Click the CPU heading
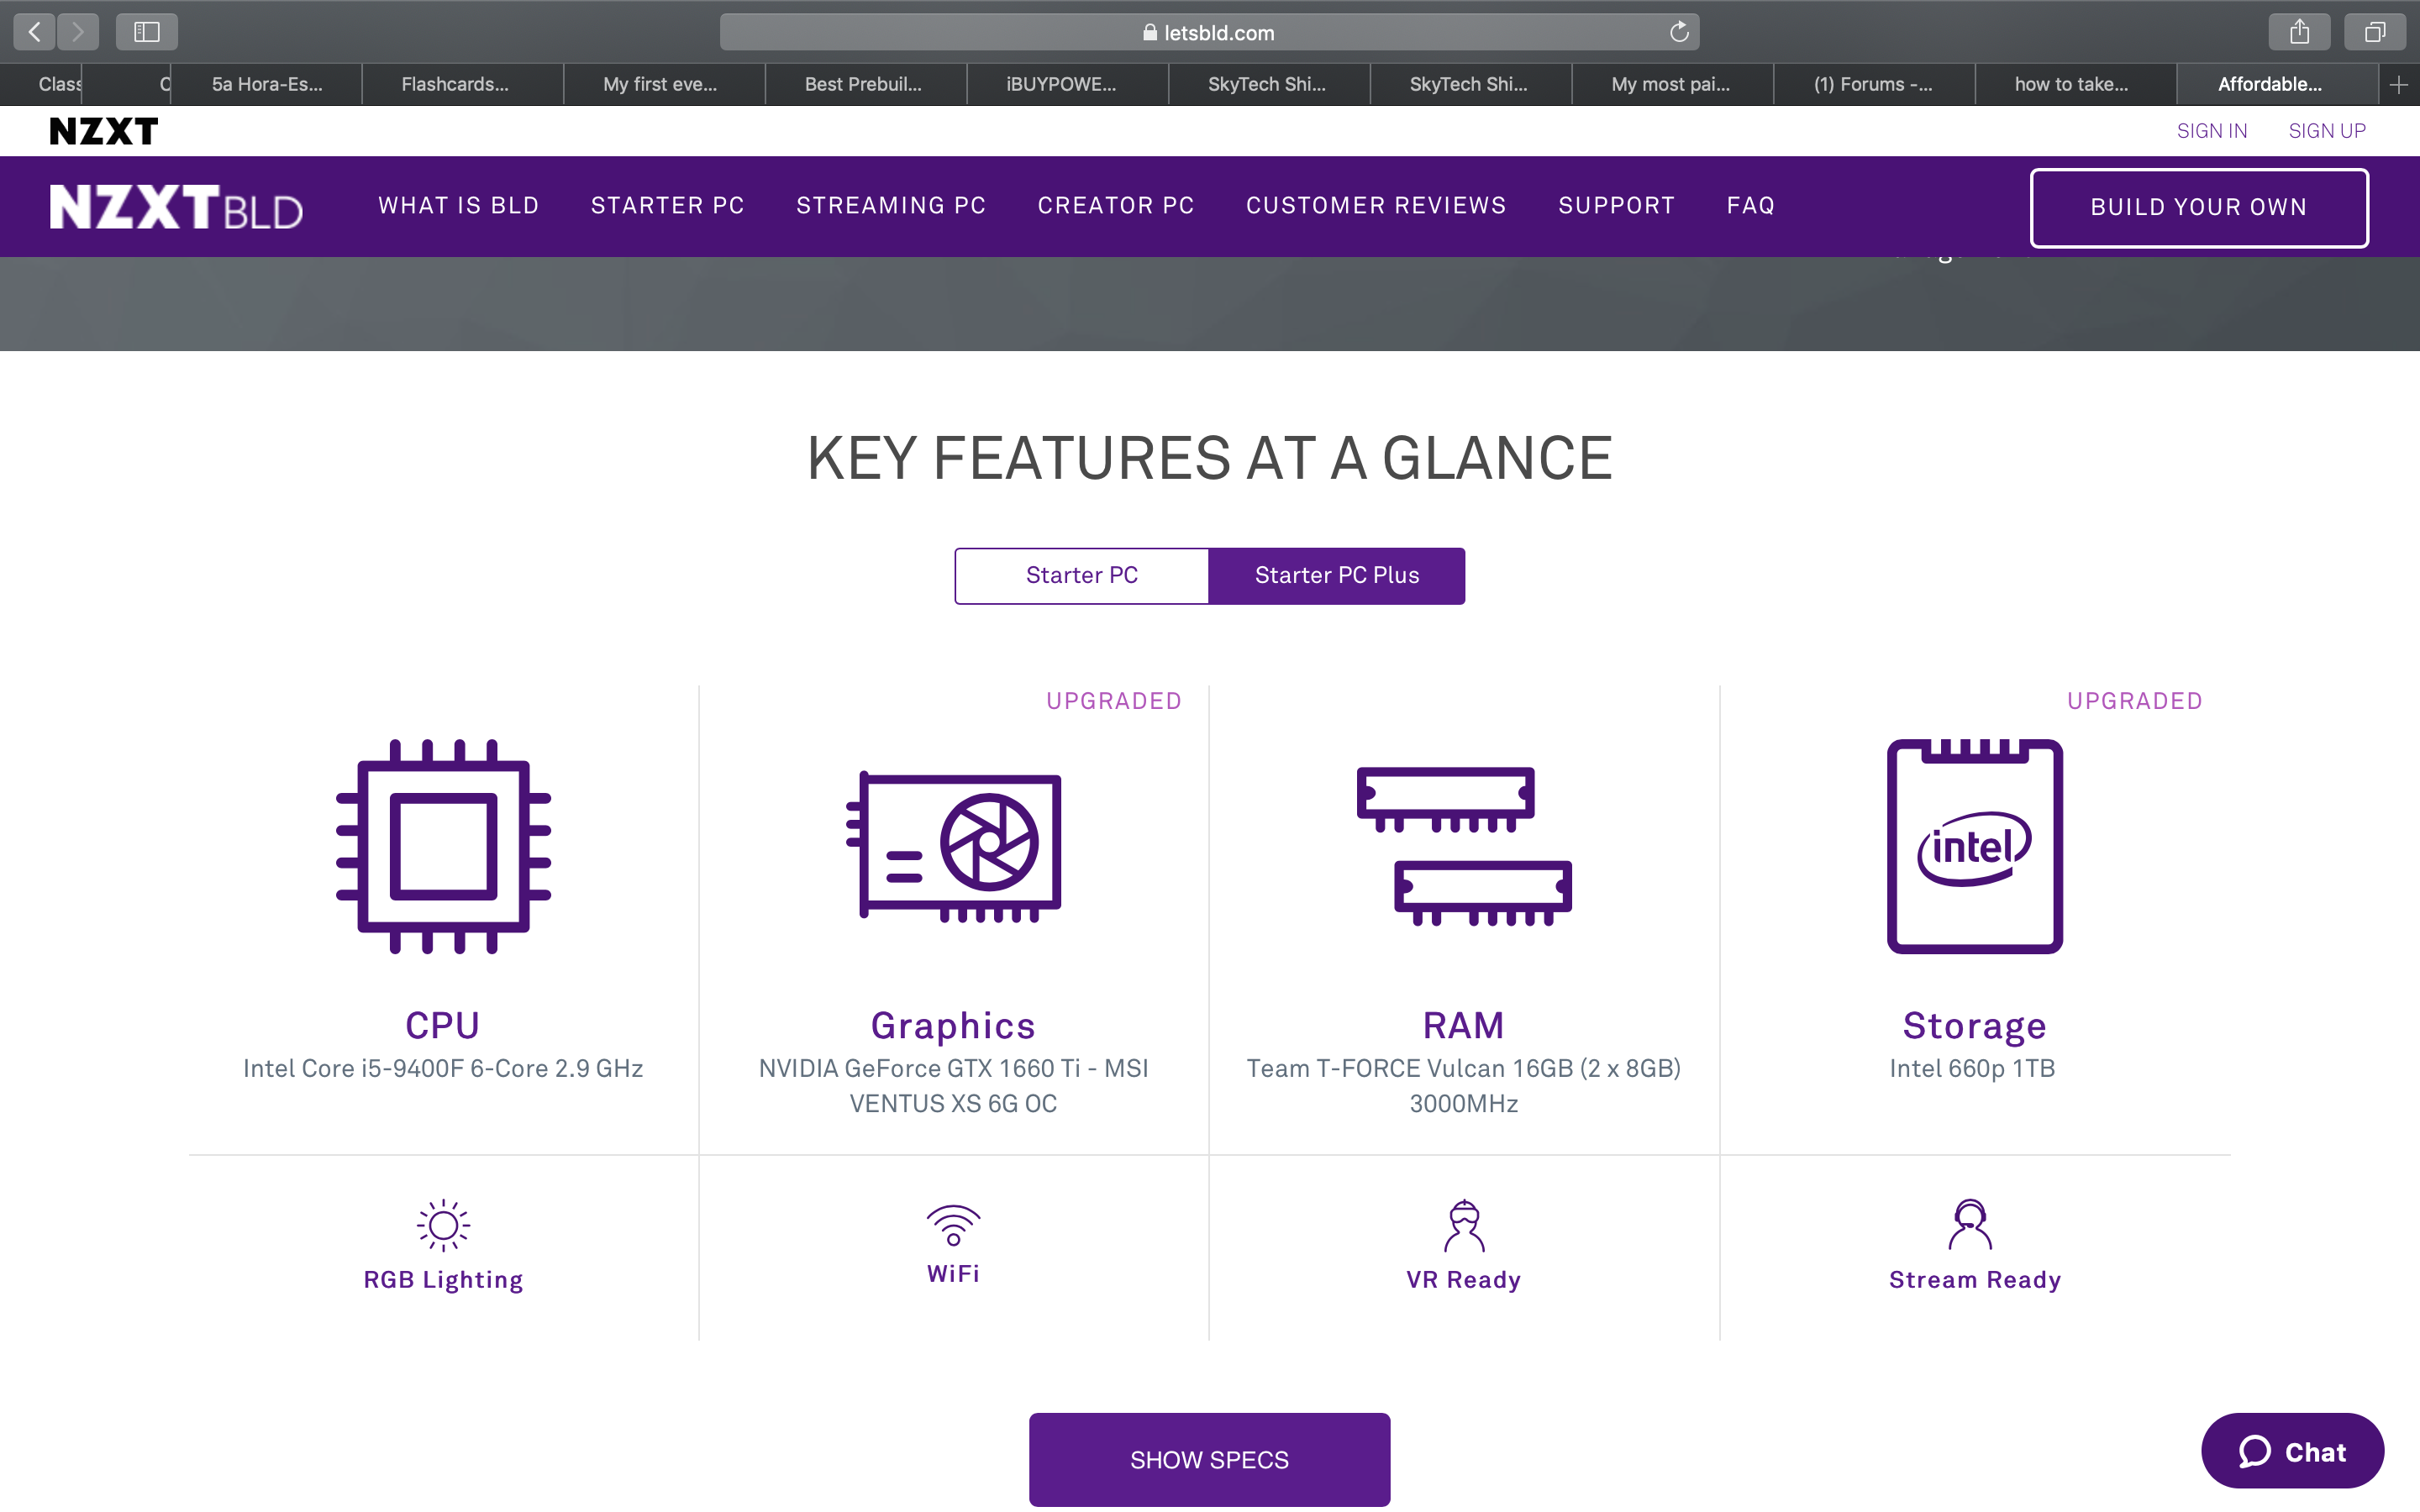 (x=443, y=1026)
